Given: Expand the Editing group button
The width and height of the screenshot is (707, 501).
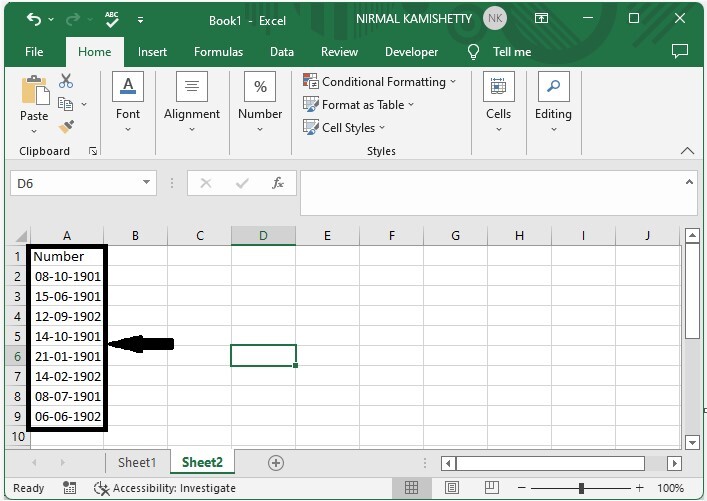Looking at the screenshot, I should click(x=553, y=103).
